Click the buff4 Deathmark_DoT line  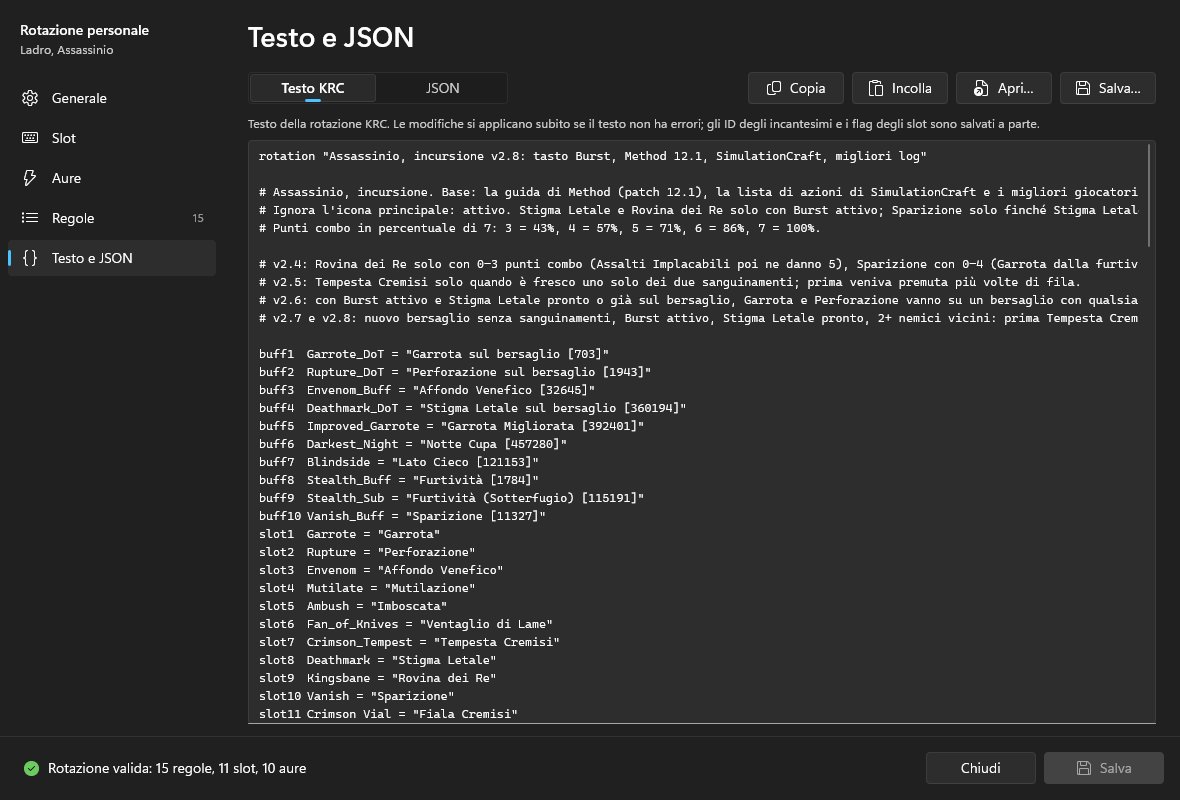472,408
